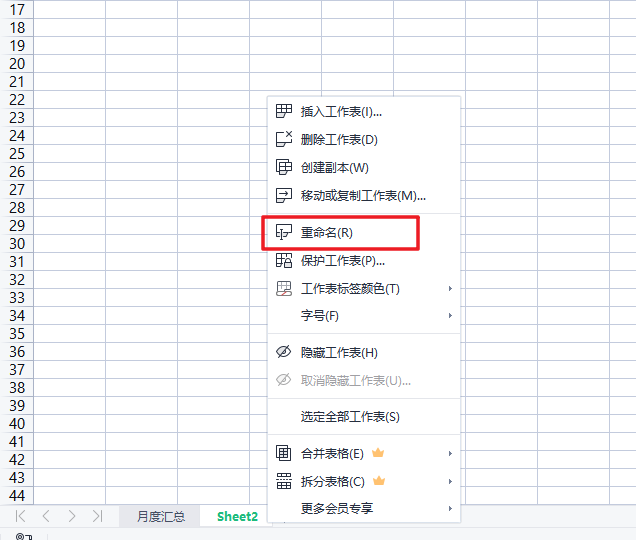This screenshot has height=540, width=636.
Task: Open the 更多会员专享 submenu
Action: (364, 508)
